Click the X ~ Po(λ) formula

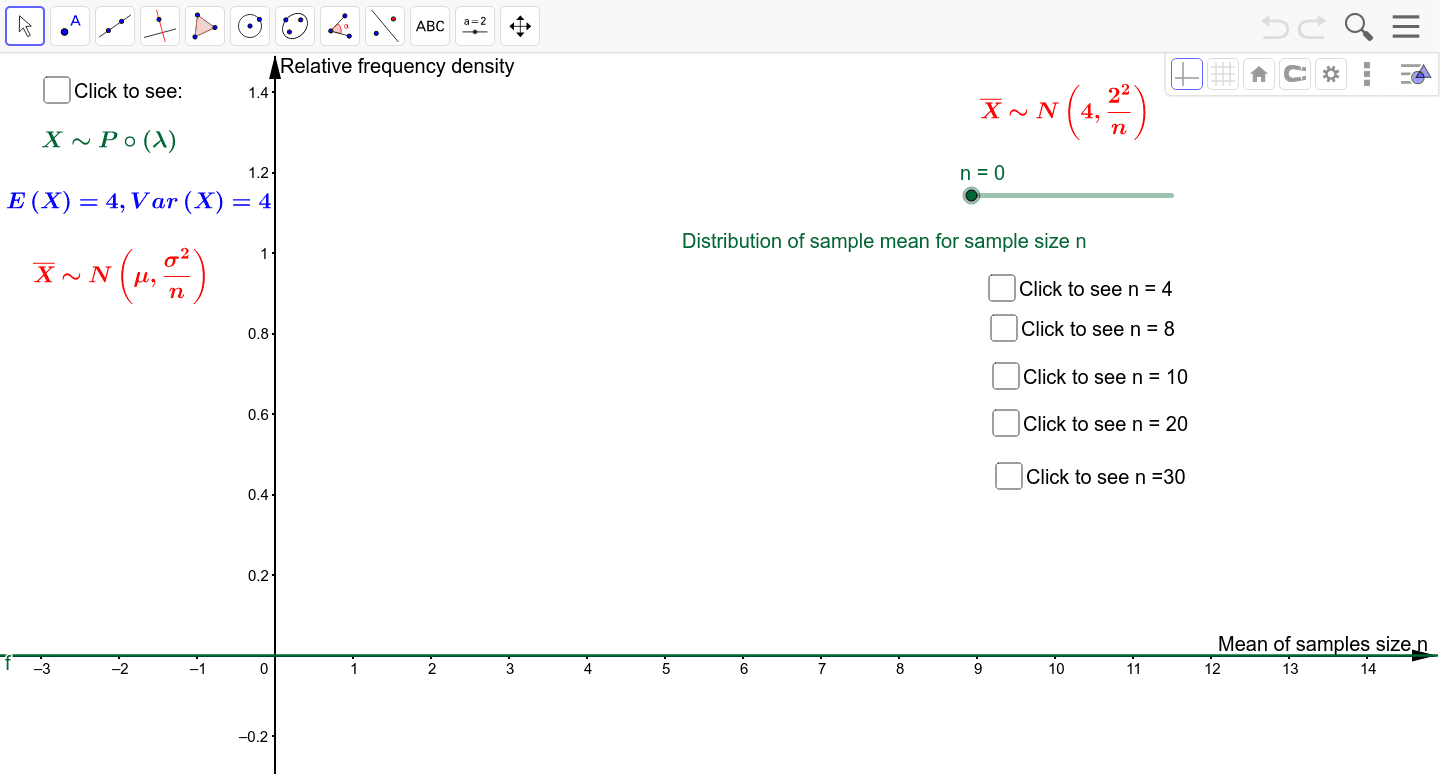pos(109,140)
